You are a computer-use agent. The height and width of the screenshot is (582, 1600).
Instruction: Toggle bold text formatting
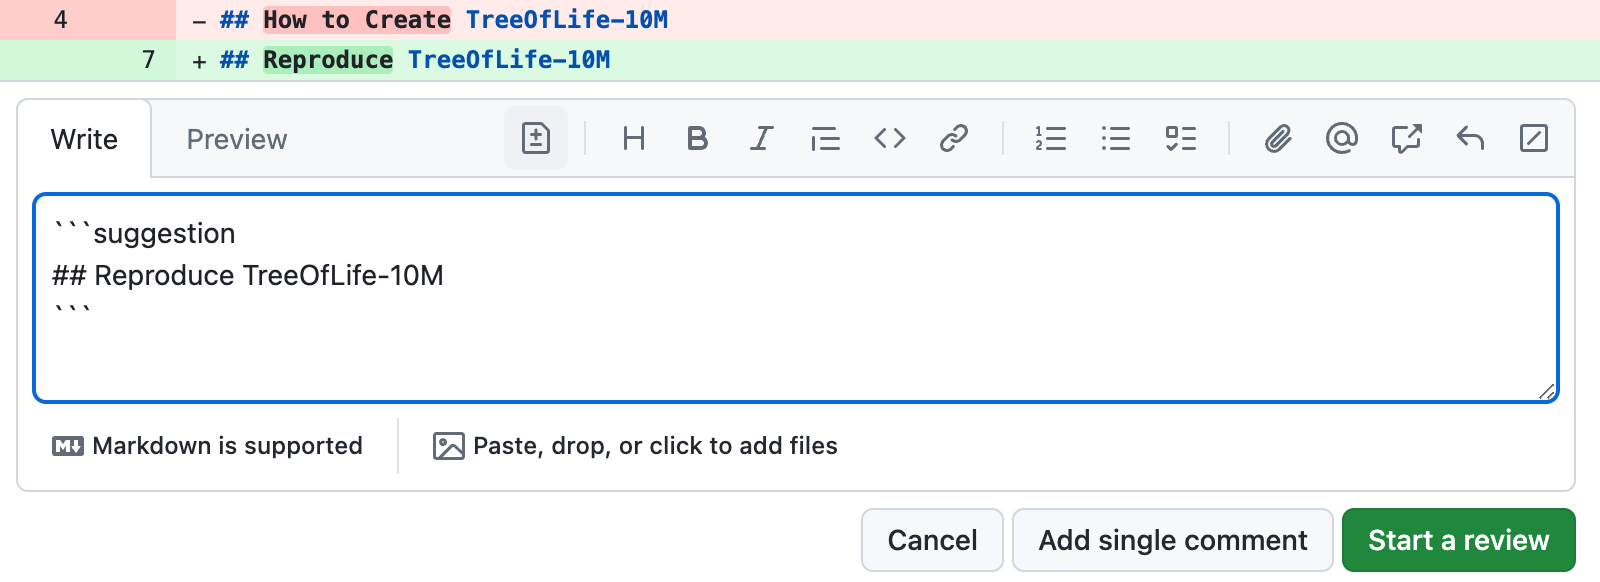point(697,138)
